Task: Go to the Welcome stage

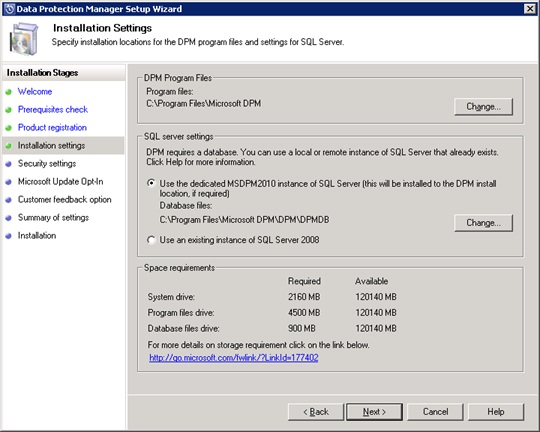Action: click(x=35, y=92)
